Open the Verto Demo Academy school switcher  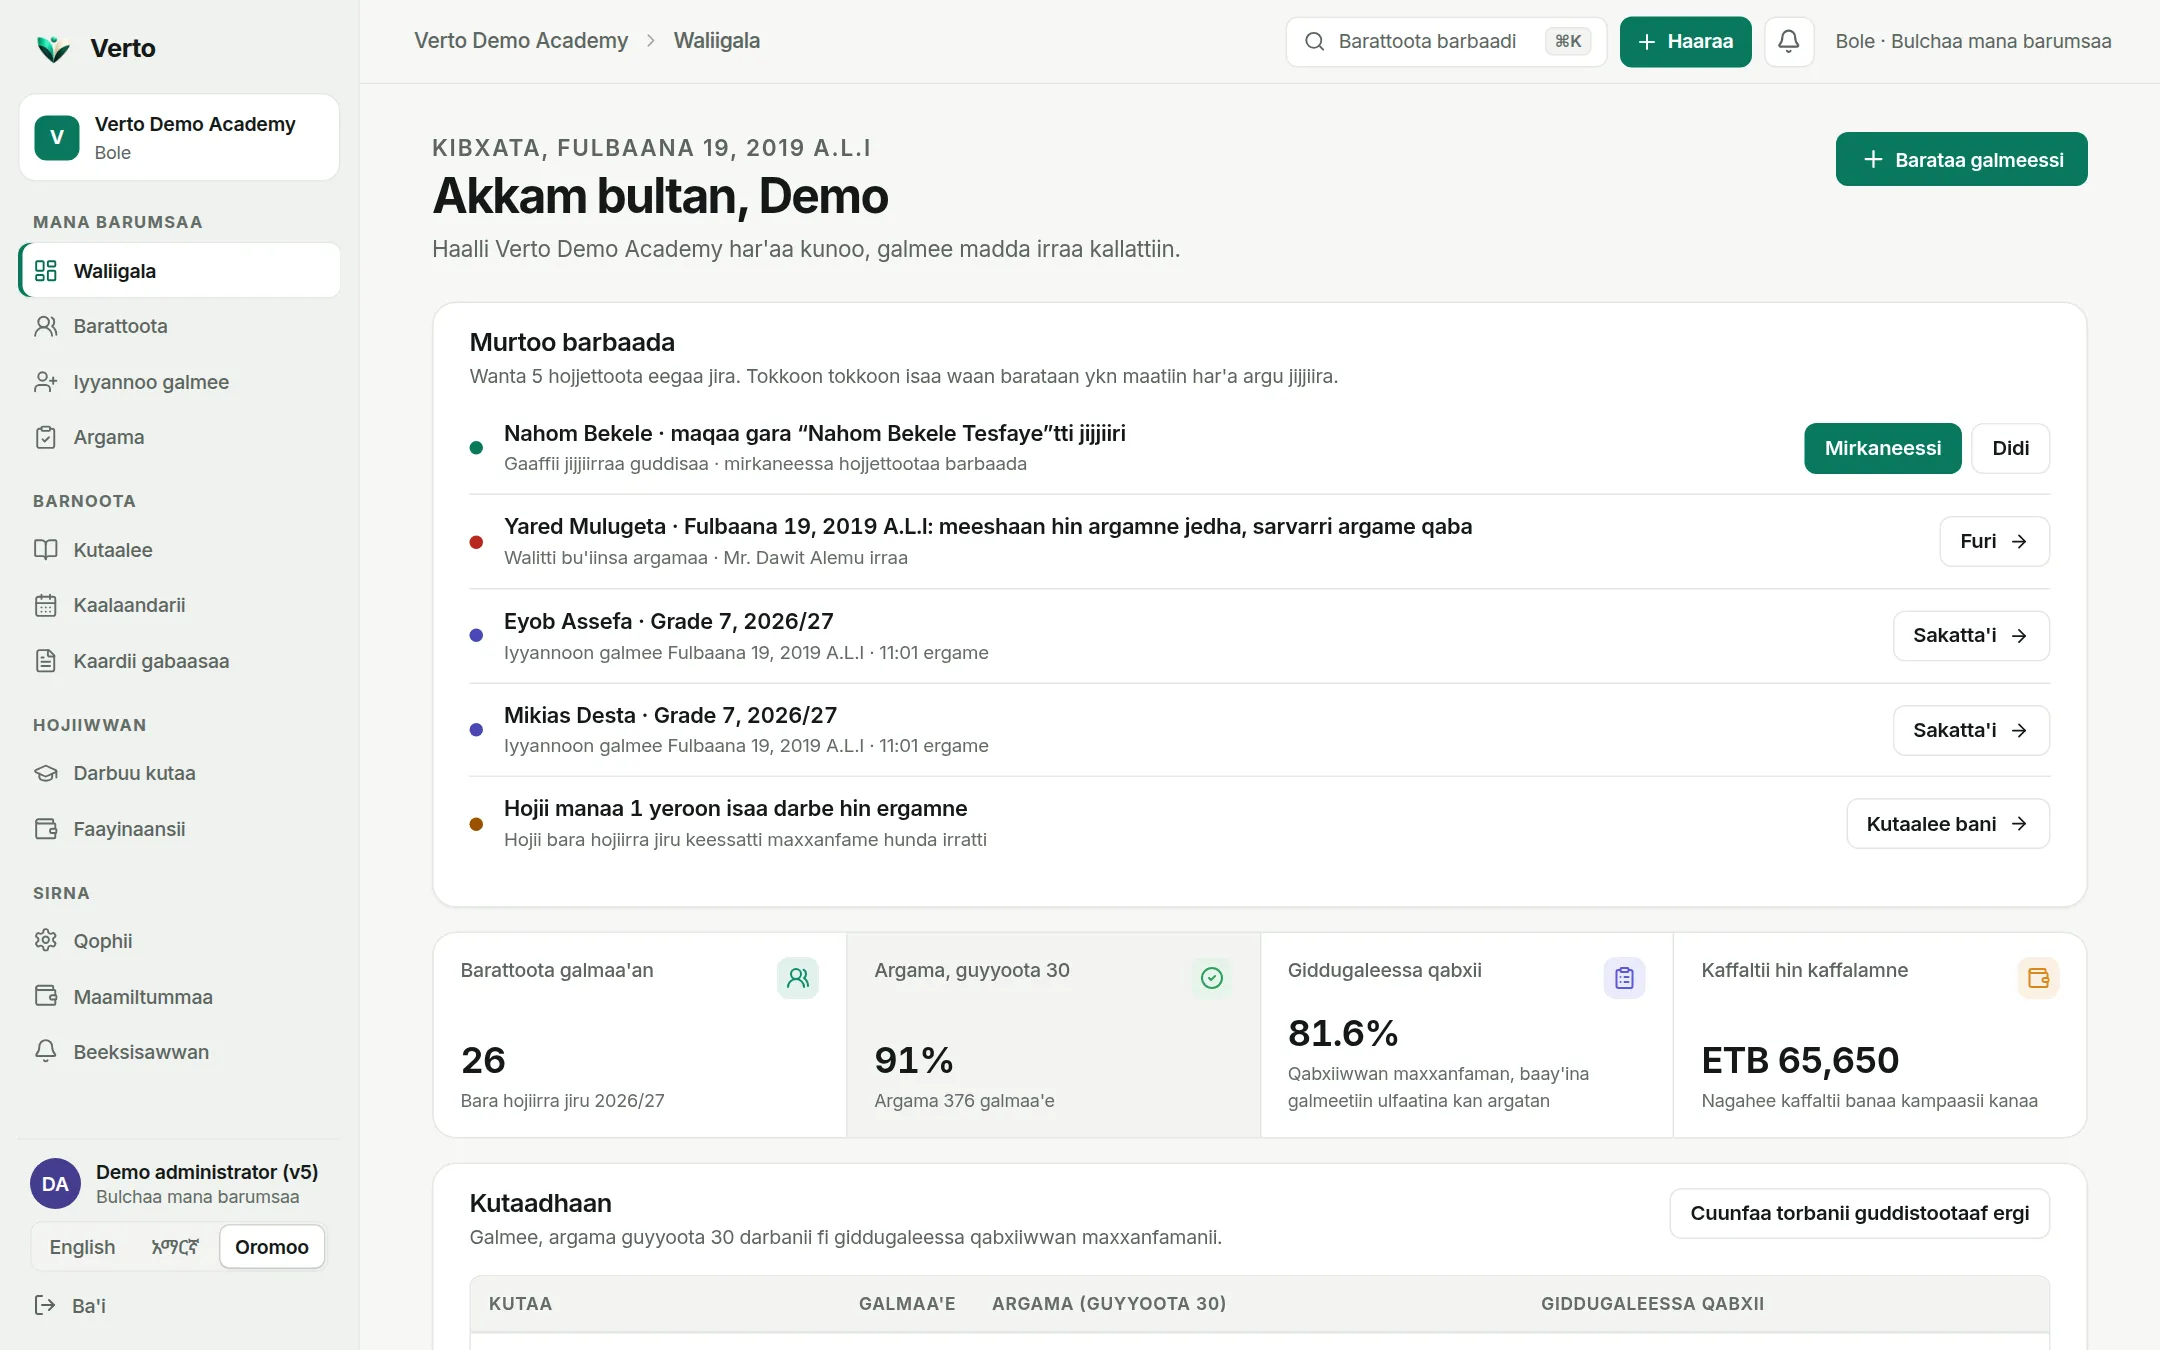click(179, 138)
